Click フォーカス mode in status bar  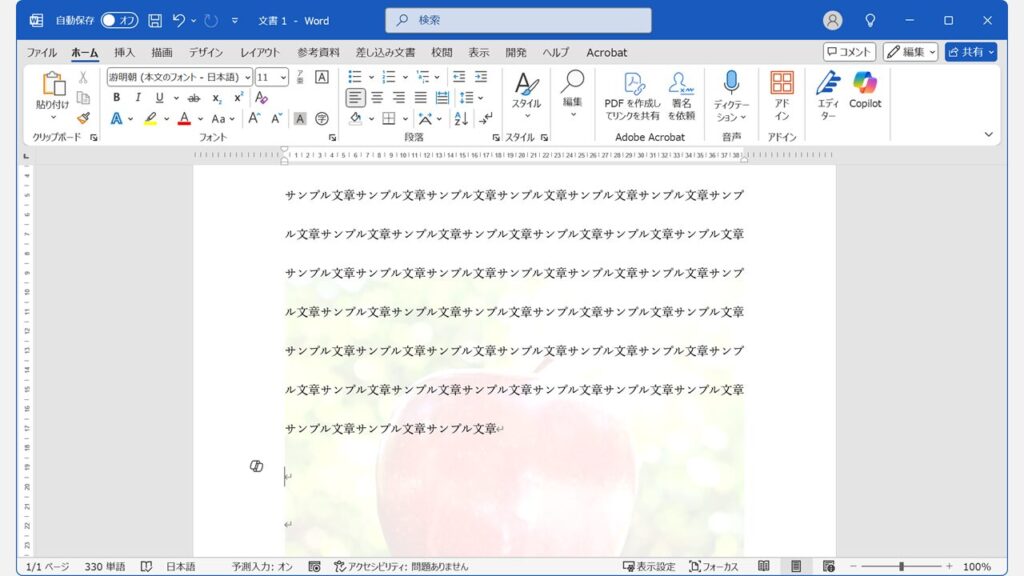tap(714, 566)
